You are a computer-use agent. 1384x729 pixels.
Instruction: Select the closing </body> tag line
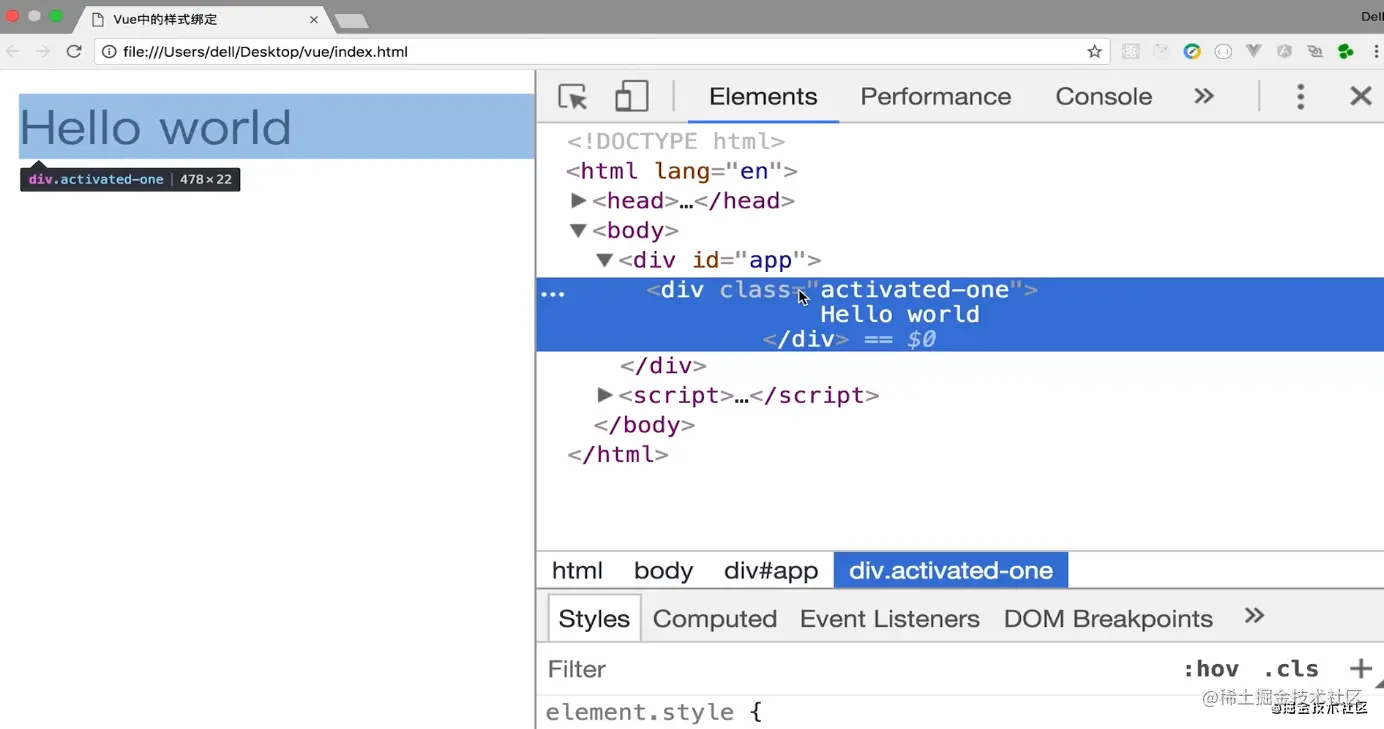pyautogui.click(x=644, y=425)
